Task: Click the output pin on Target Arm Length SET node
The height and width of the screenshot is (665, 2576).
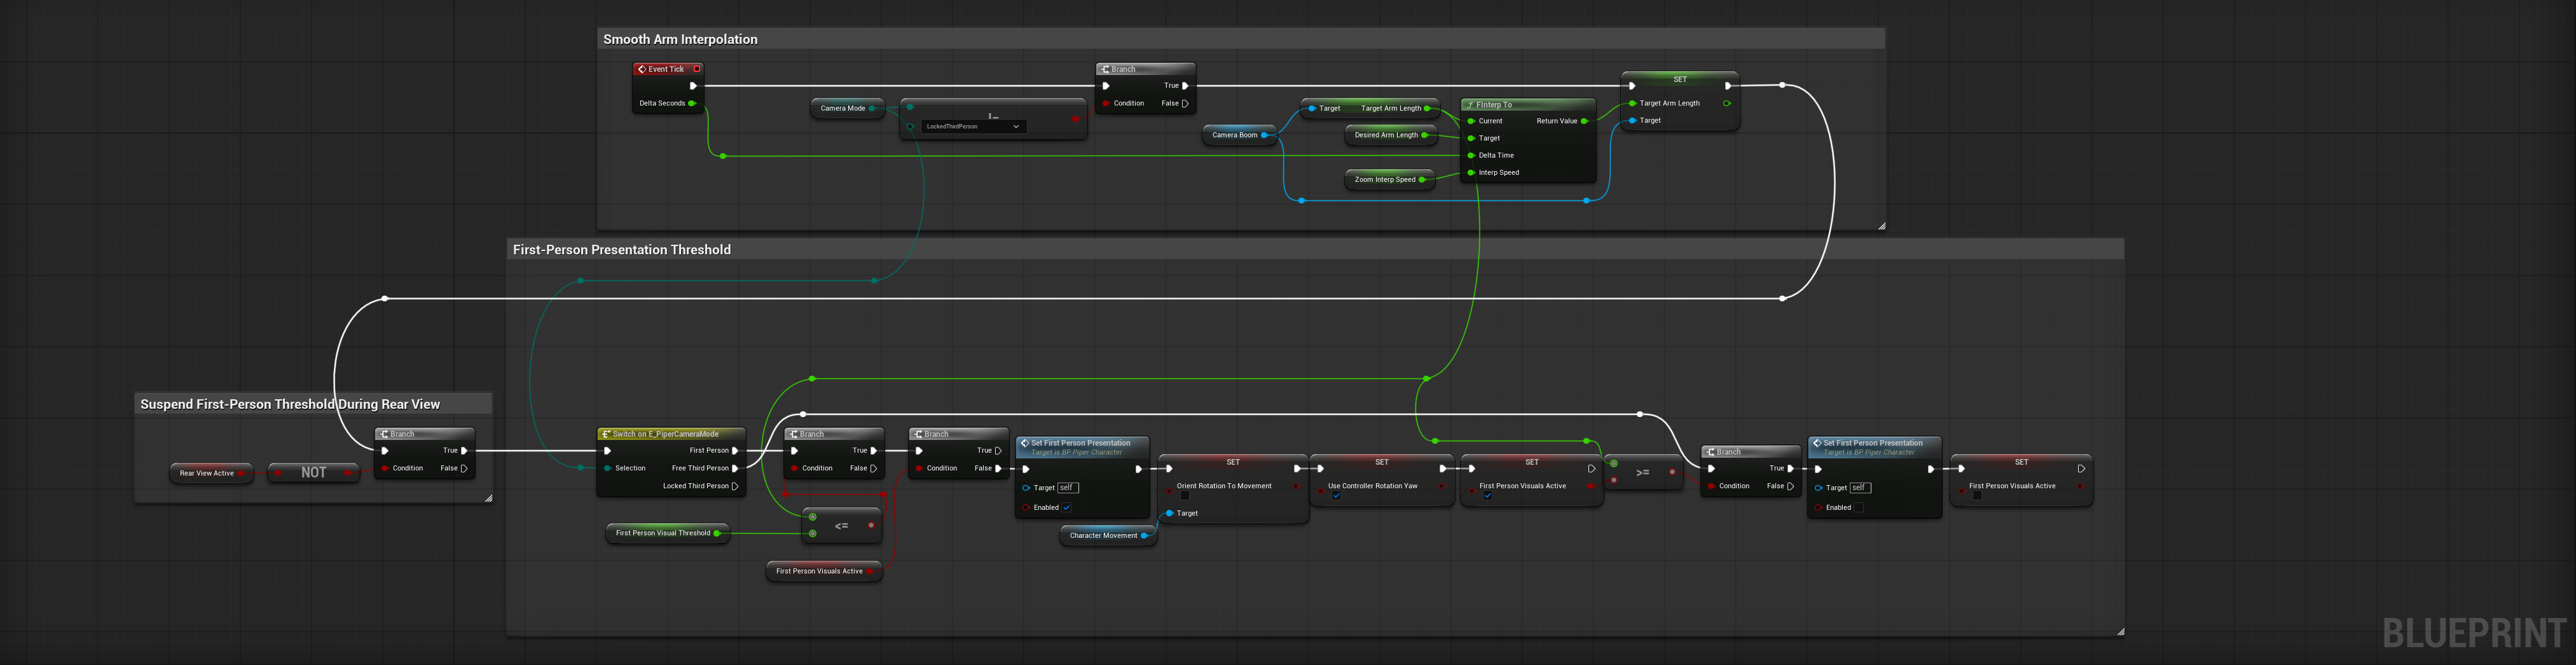Action: click(1727, 103)
